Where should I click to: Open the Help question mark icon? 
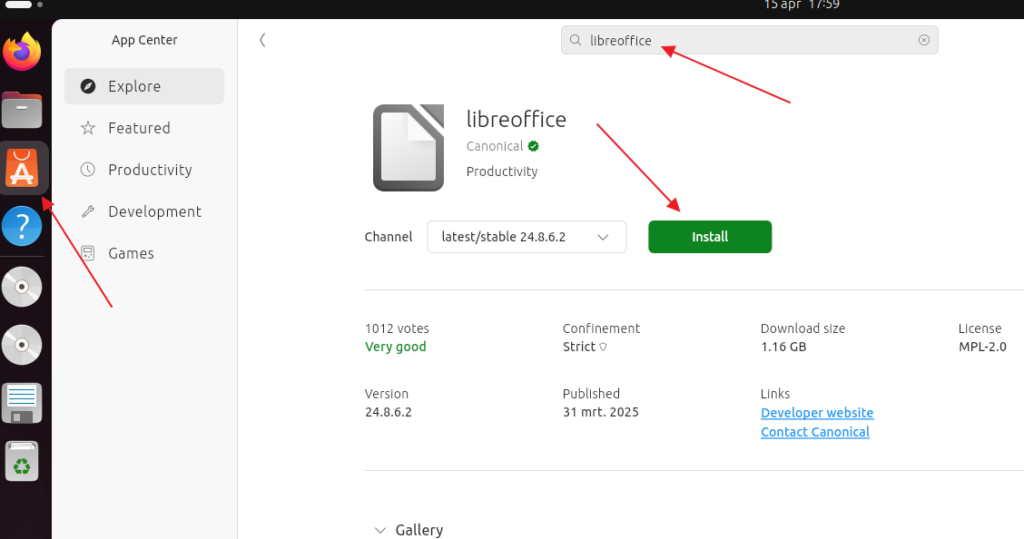pyautogui.click(x=22, y=227)
